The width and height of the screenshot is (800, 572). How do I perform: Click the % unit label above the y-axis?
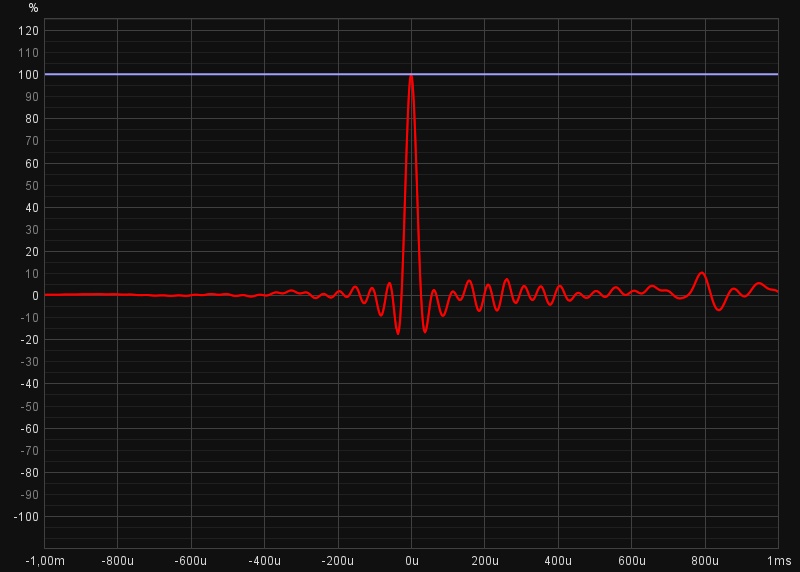(33, 8)
